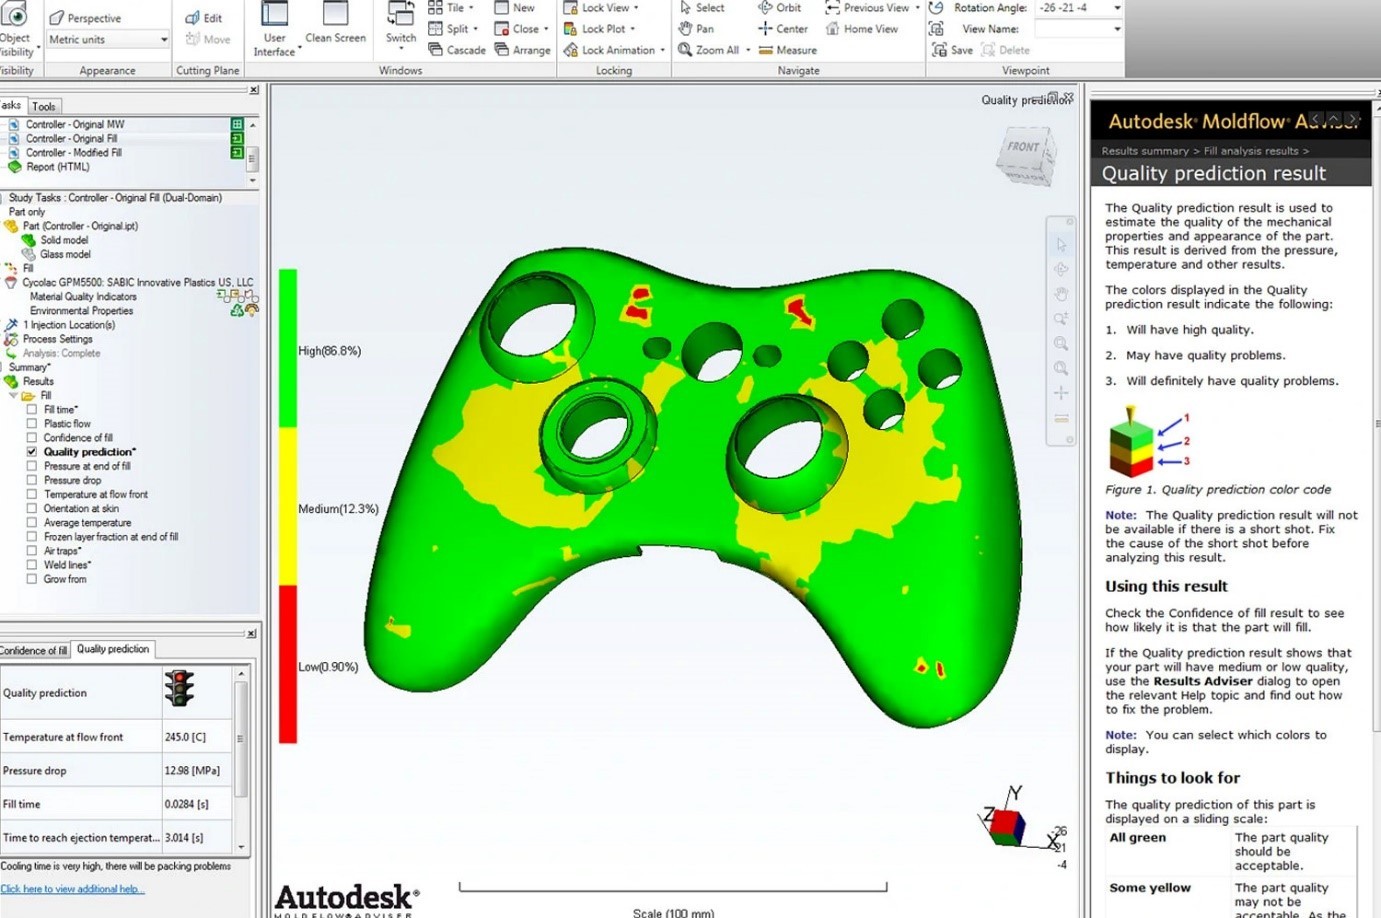Enable the Pressure drop result checkbox
Screen dimensions: 1381x918
(32, 480)
